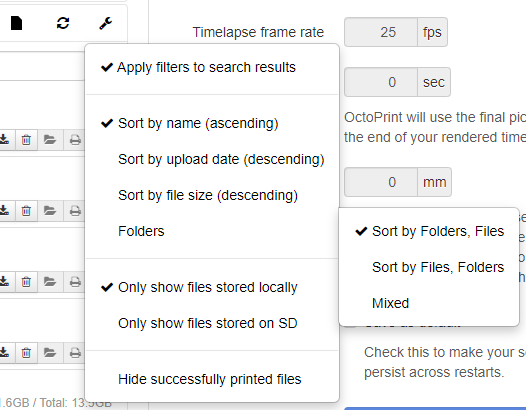Enable Hide successfully printed files
526x410 pixels.
tap(212, 379)
